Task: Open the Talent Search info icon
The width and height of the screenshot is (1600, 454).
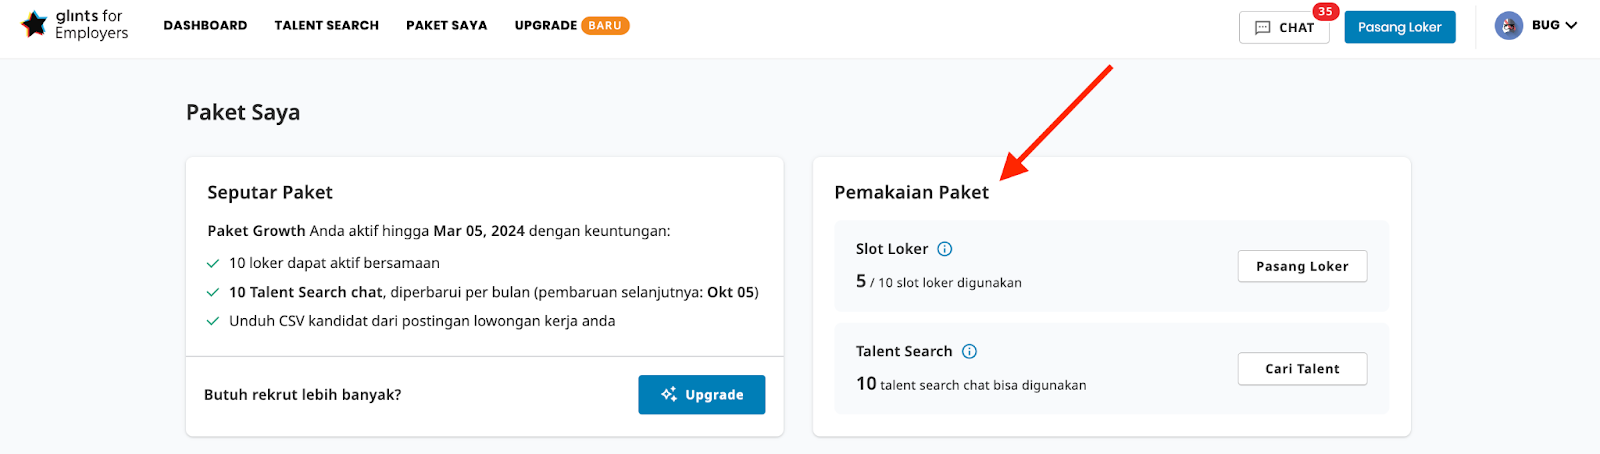Action: click(x=969, y=351)
